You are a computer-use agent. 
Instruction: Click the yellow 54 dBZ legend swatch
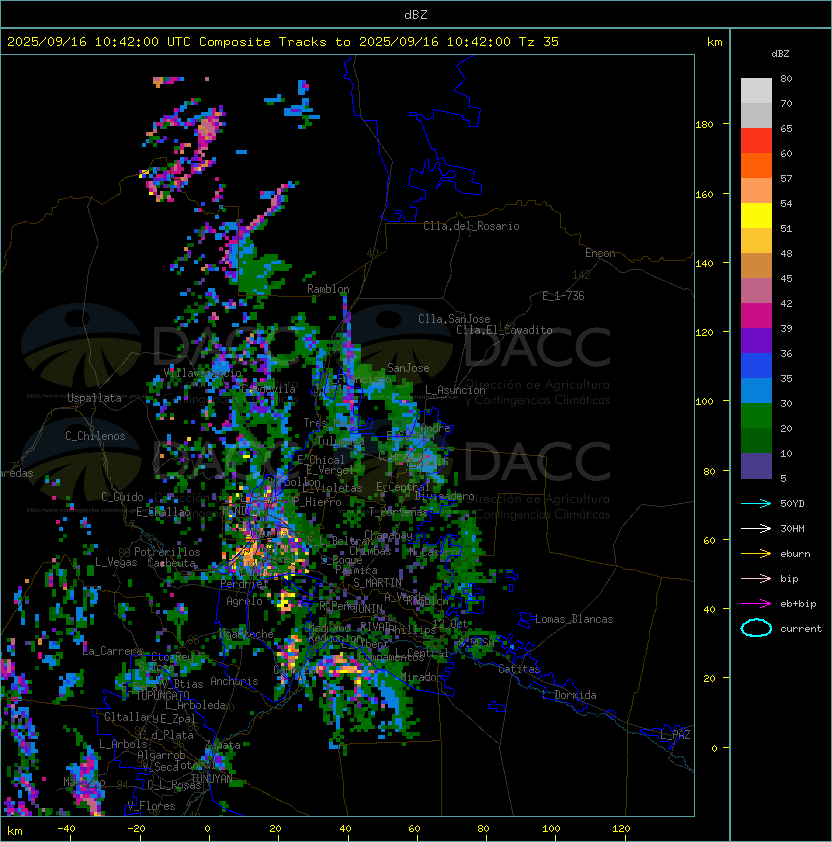756,216
